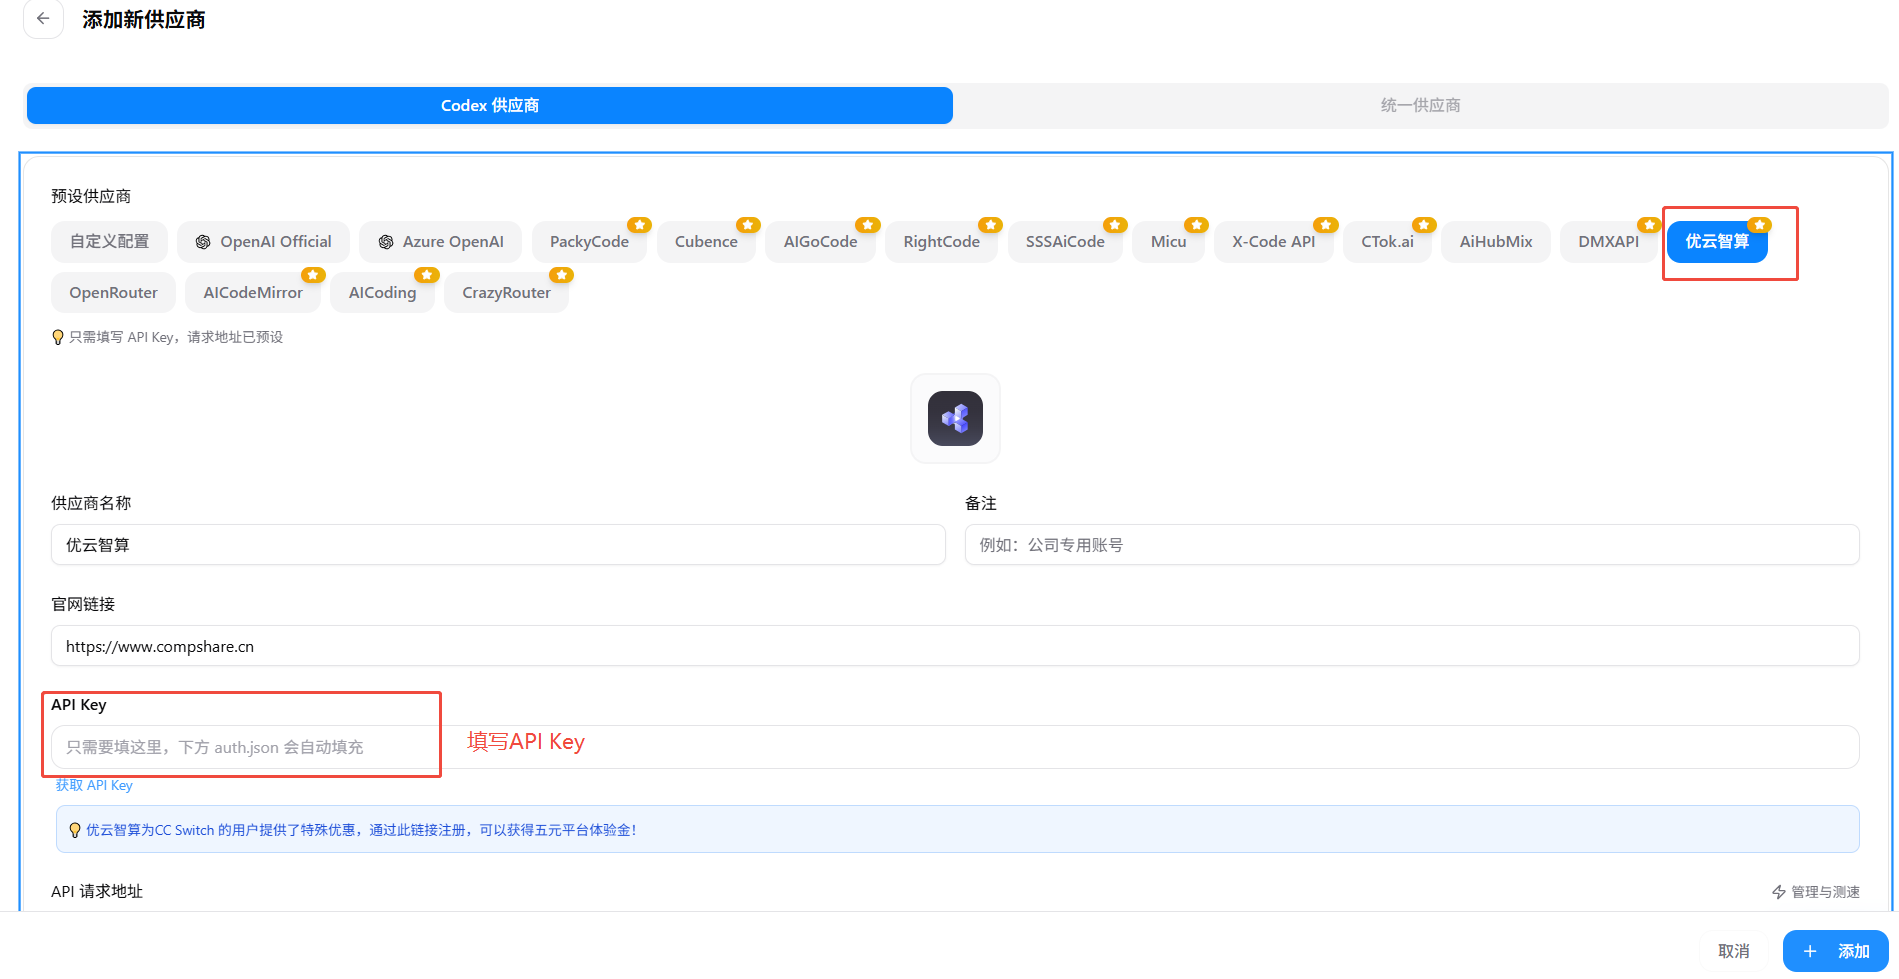The width and height of the screenshot is (1899, 979).
Task: Click the 管理与测速 lightning link
Action: pyautogui.click(x=1815, y=892)
